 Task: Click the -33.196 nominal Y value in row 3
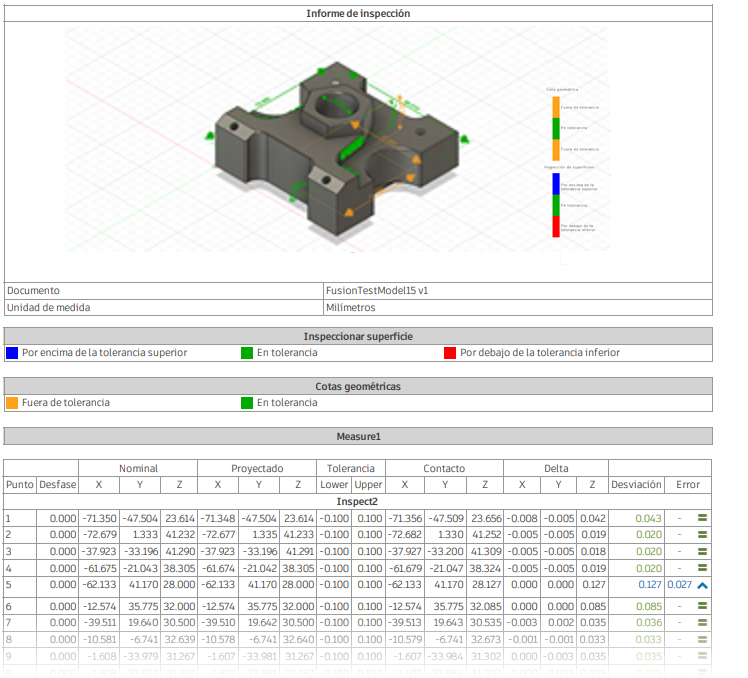141,552
